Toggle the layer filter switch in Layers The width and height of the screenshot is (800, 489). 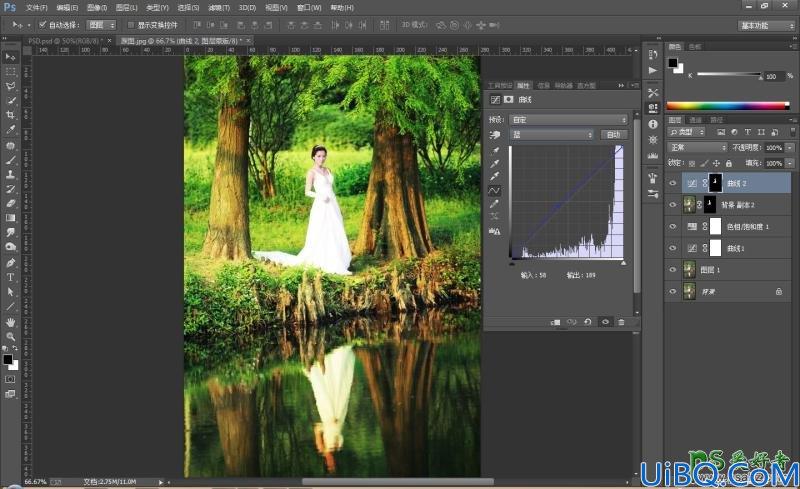pyautogui.click(x=792, y=131)
